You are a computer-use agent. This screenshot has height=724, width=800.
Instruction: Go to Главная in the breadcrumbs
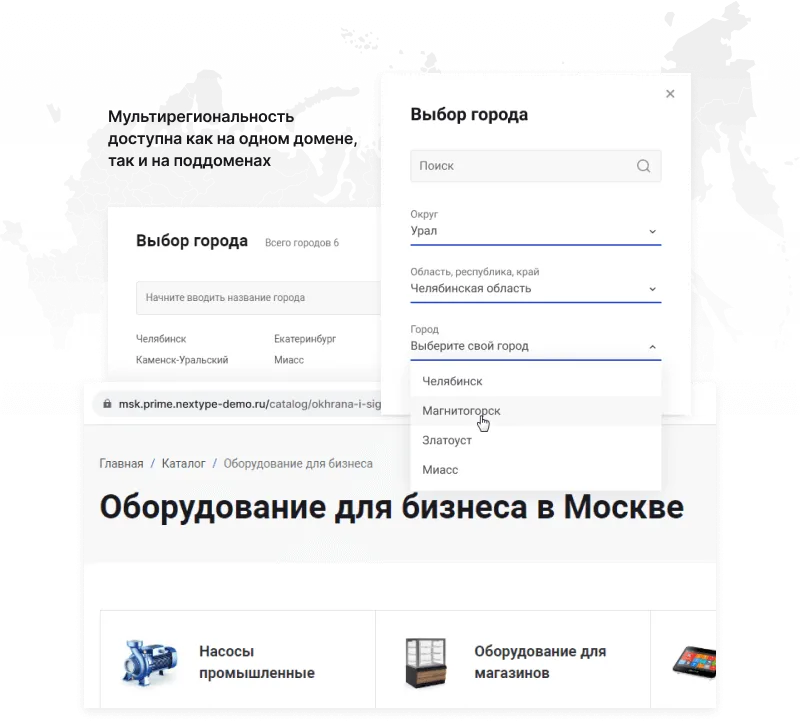tap(120, 464)
